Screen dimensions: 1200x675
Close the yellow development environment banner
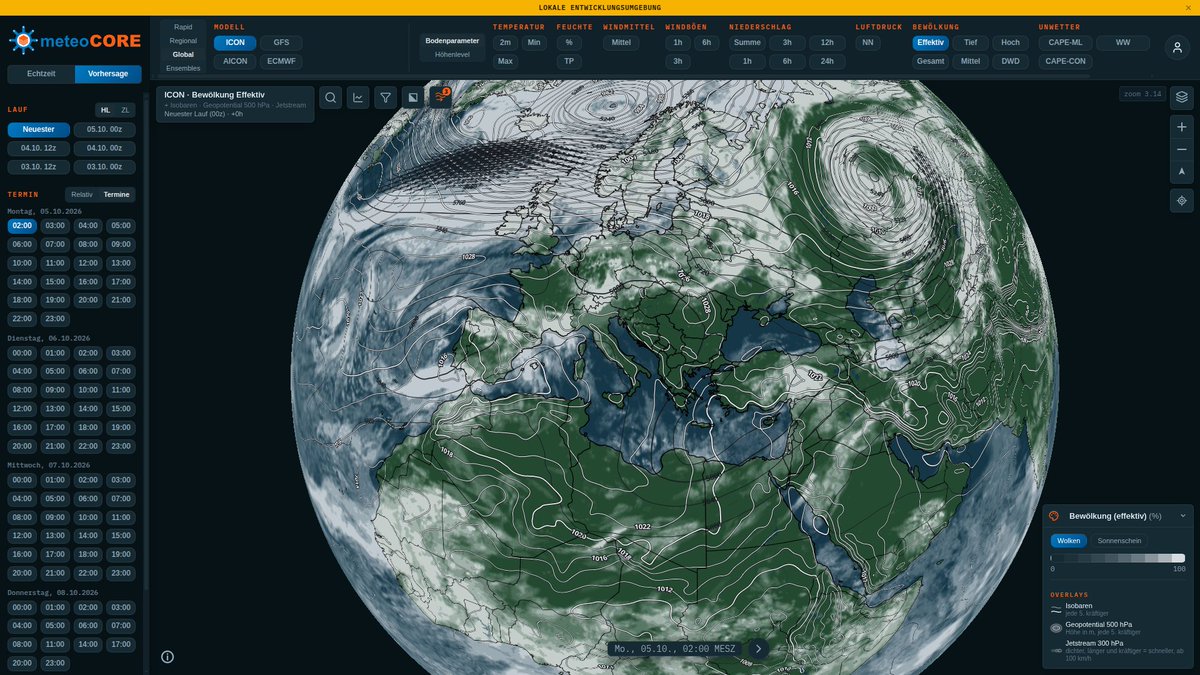1187,7
